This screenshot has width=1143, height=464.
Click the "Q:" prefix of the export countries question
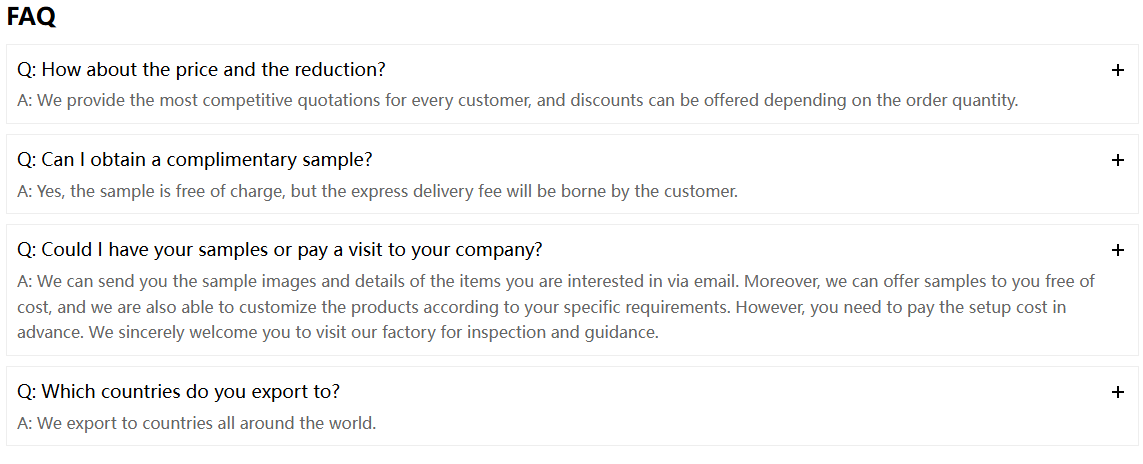pos(27,392)
